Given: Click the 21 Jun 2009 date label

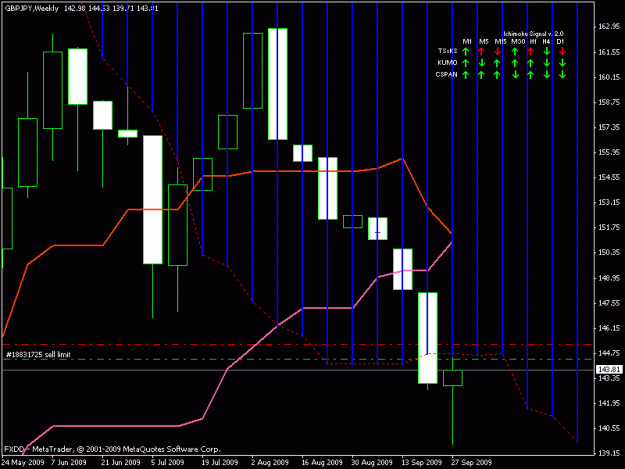Looking at the screenshot, I should 121,462.
